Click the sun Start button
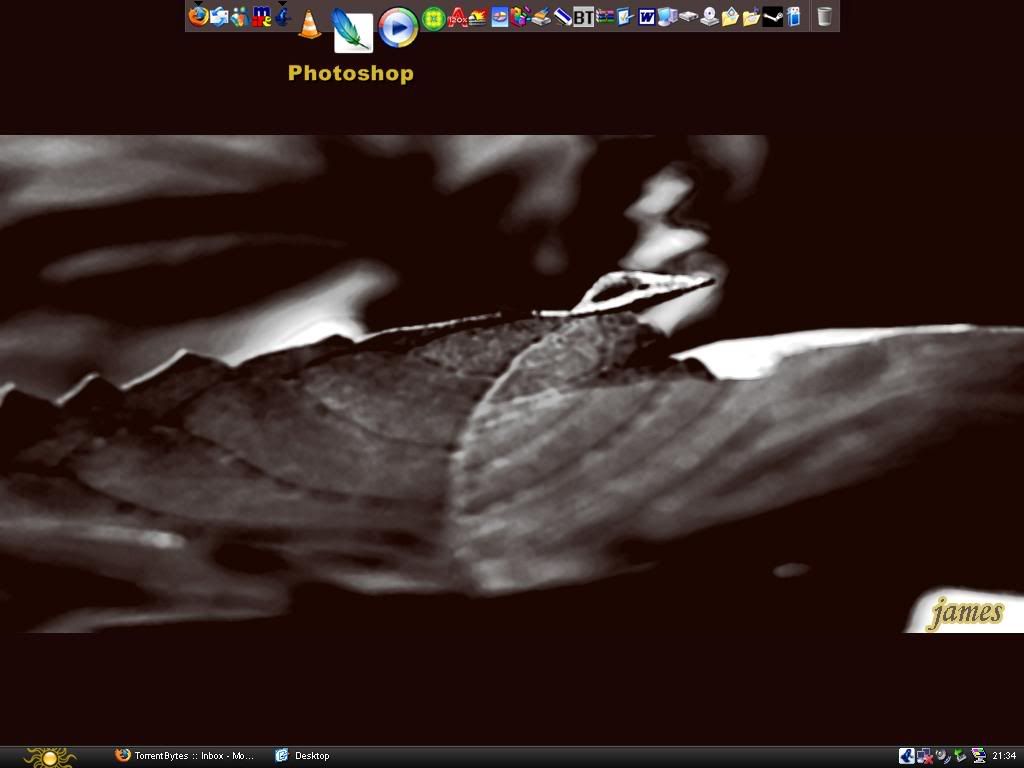Screen dimensions: 1024x768 (x=49, y=757)
